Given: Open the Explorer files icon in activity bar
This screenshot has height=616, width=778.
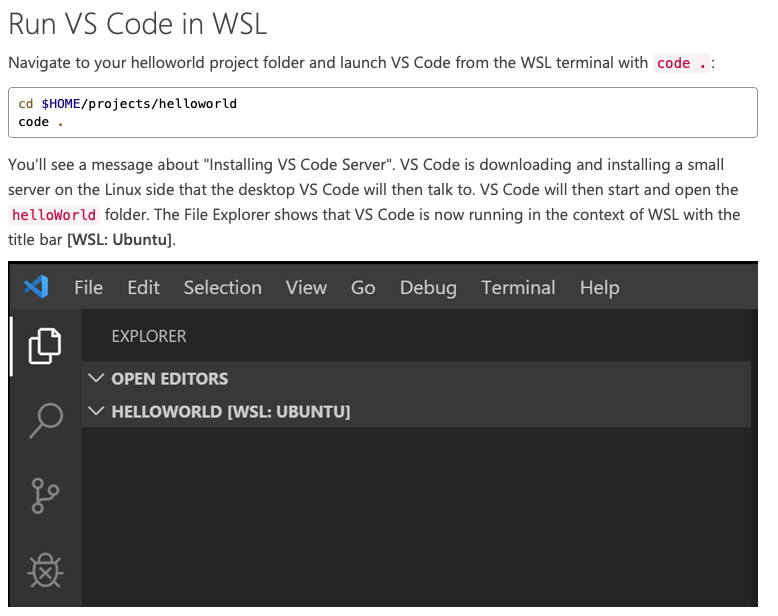Looking at the screenshot, I should [x=45, y=346].
